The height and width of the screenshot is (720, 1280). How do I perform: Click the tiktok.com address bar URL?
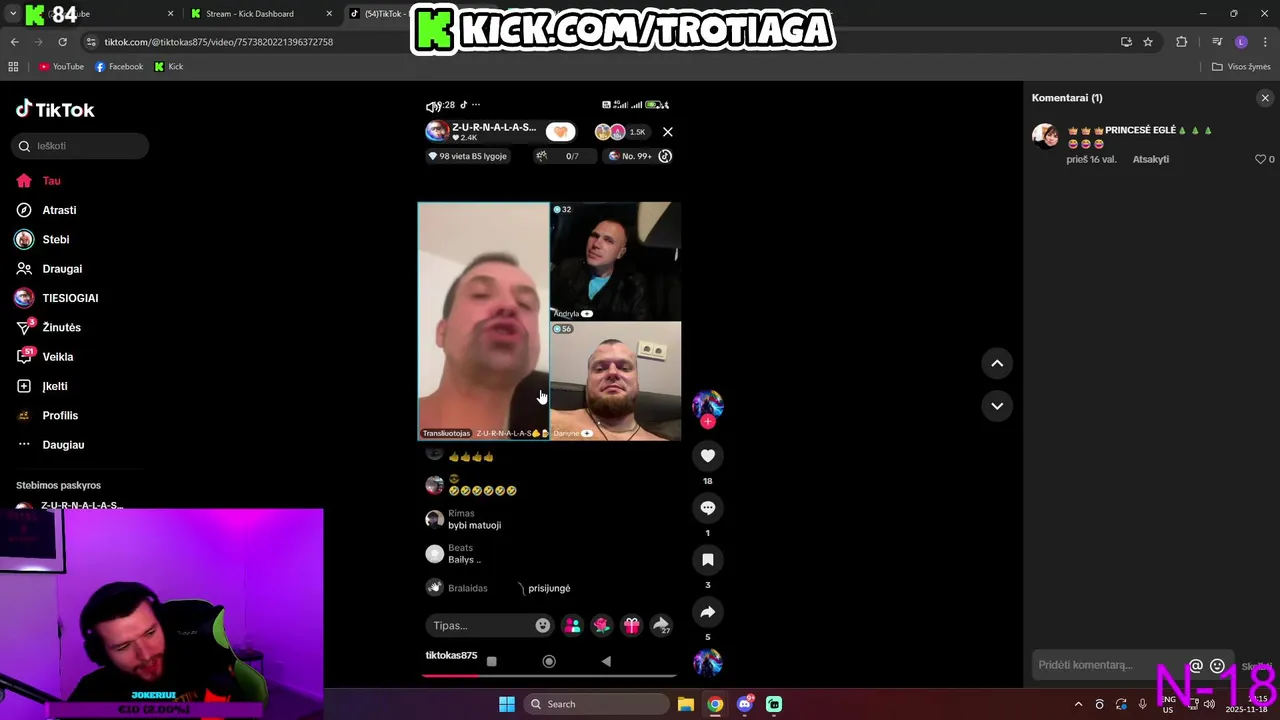(219, 42)
